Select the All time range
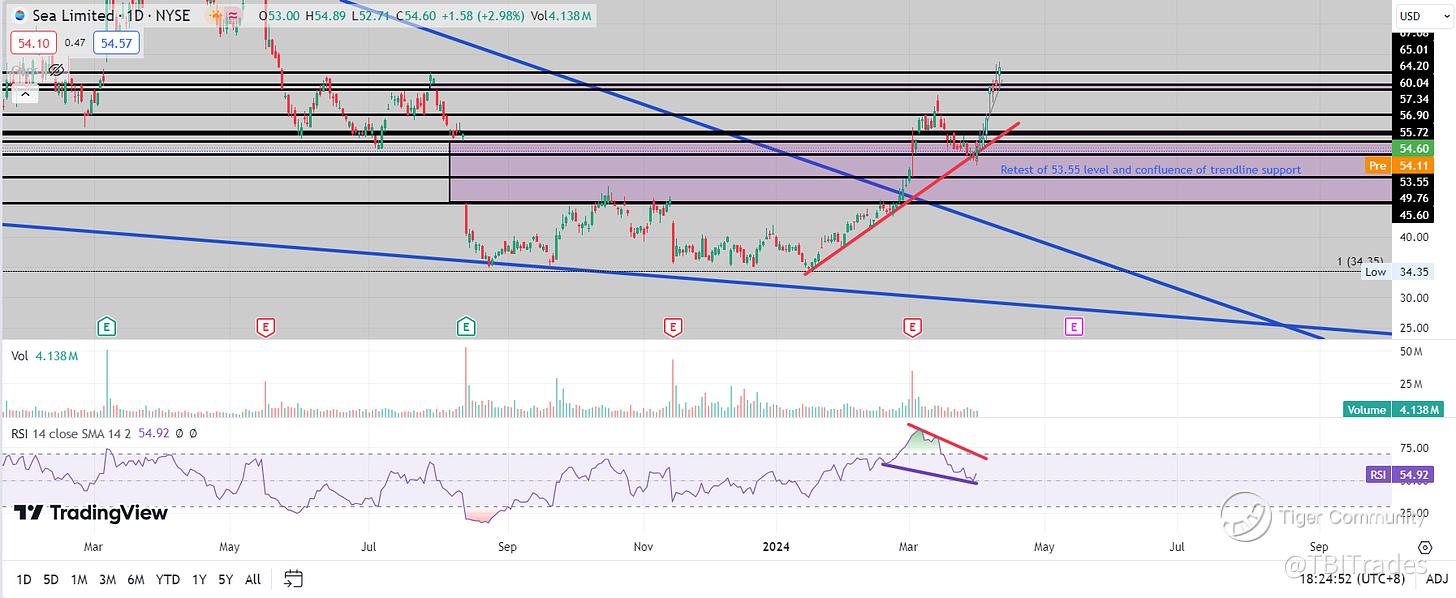This screenshot has height=598, width=1456. pos(253,579)
